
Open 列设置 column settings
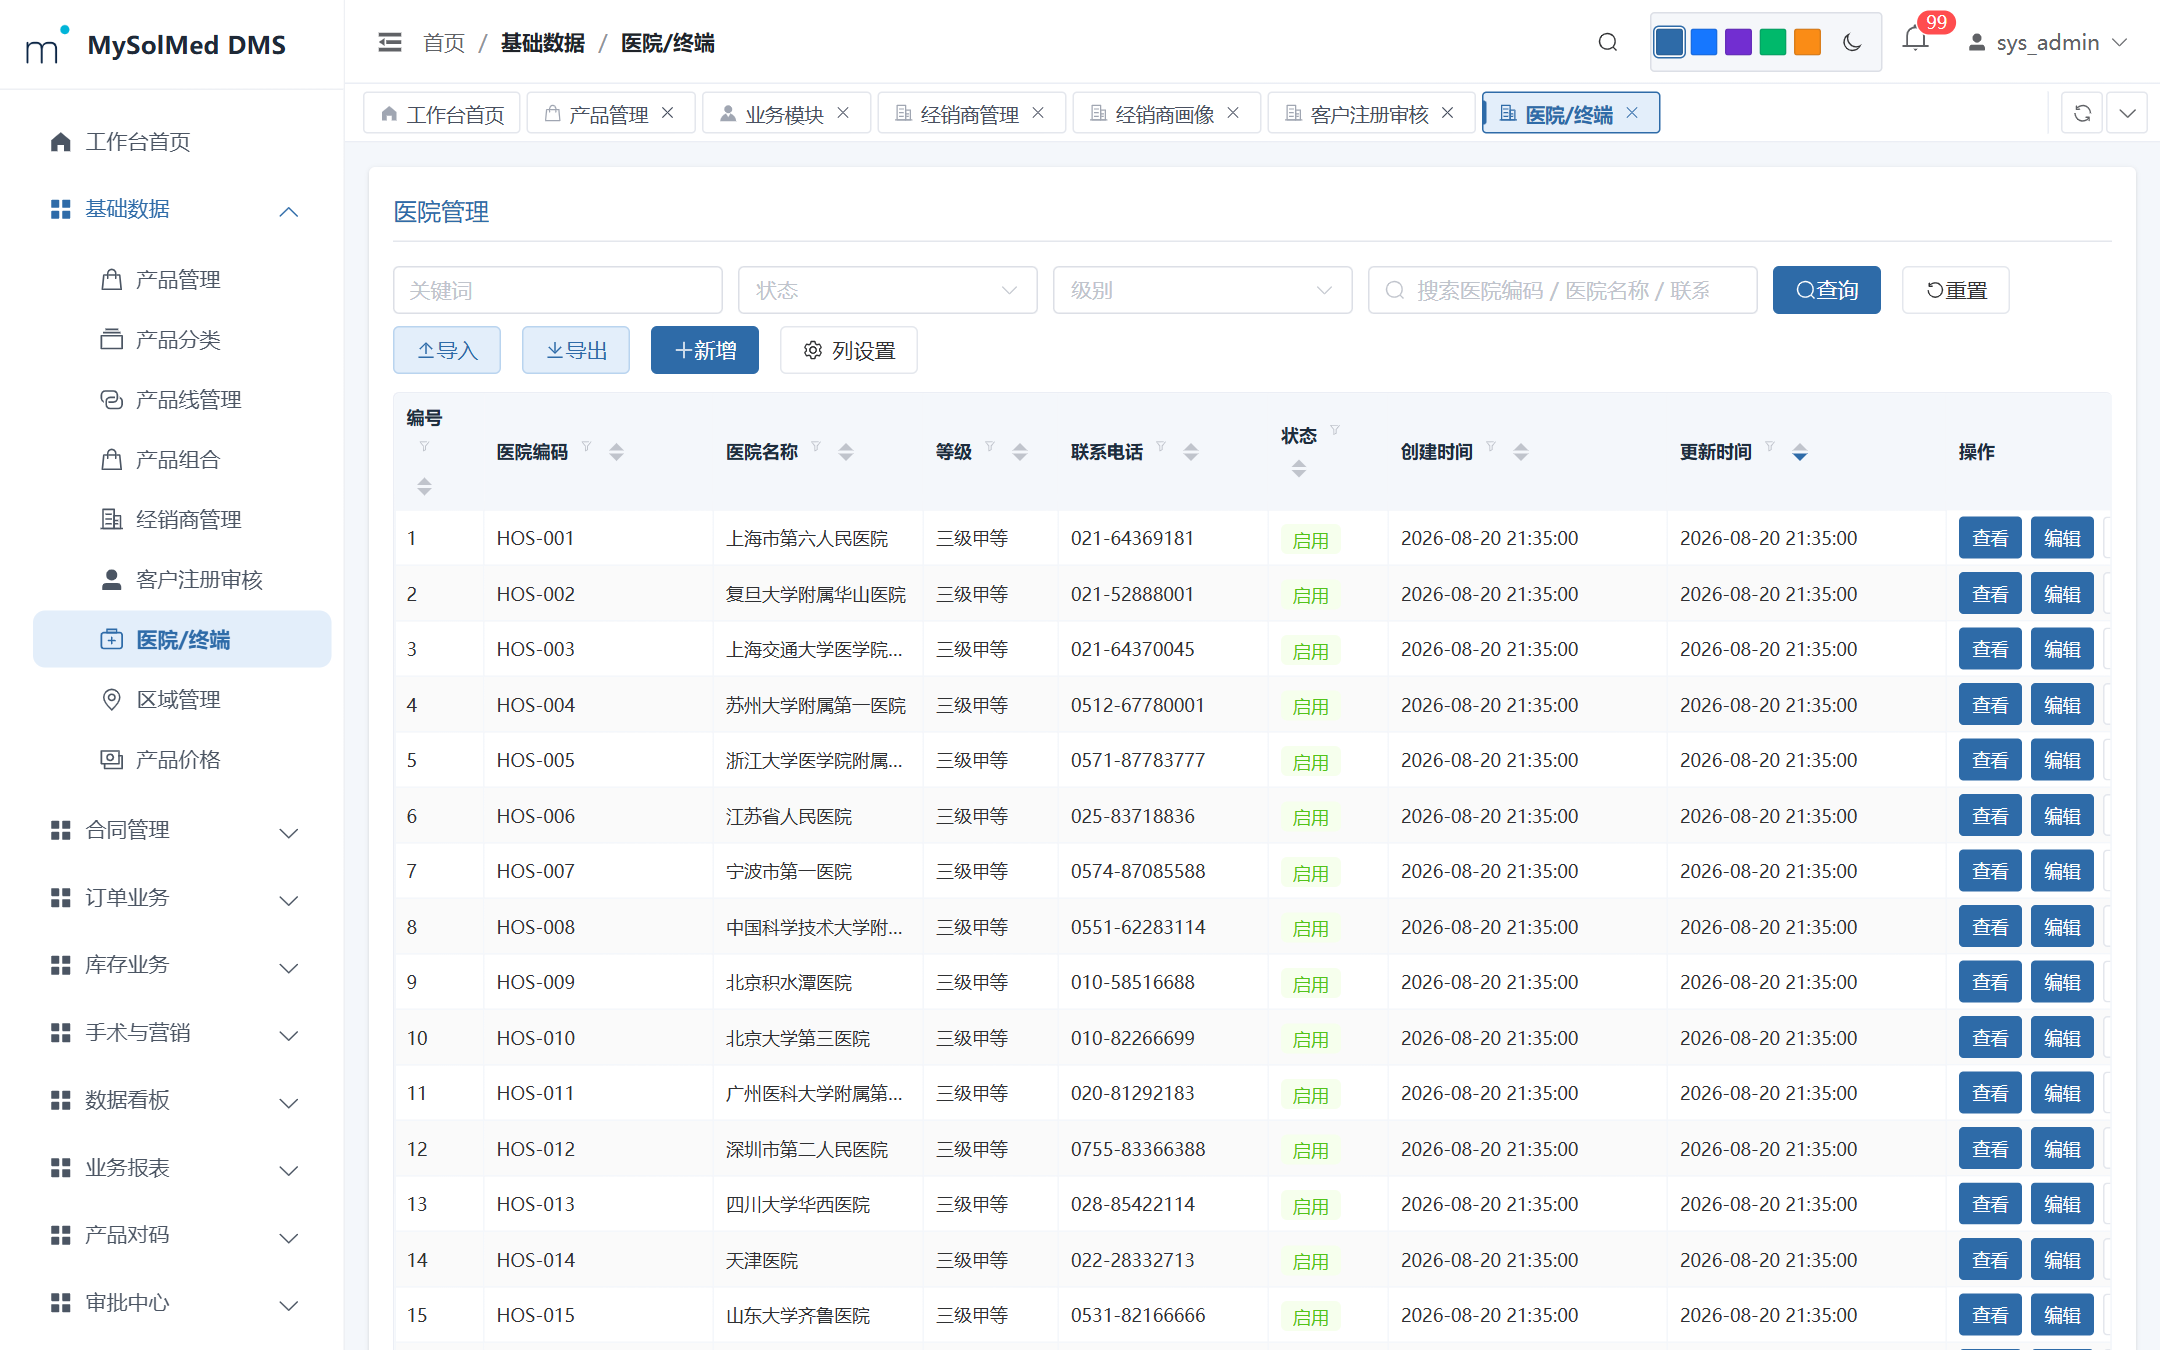pos(849,350)
